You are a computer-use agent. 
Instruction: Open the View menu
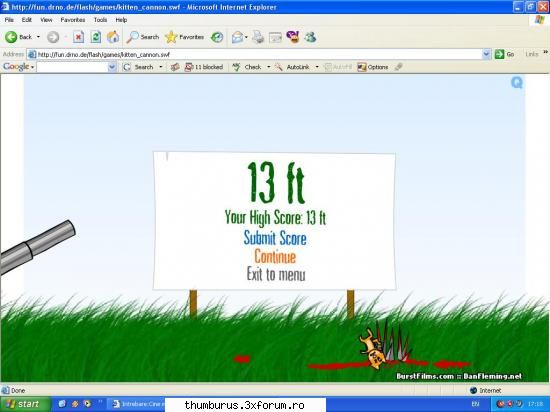46,20
